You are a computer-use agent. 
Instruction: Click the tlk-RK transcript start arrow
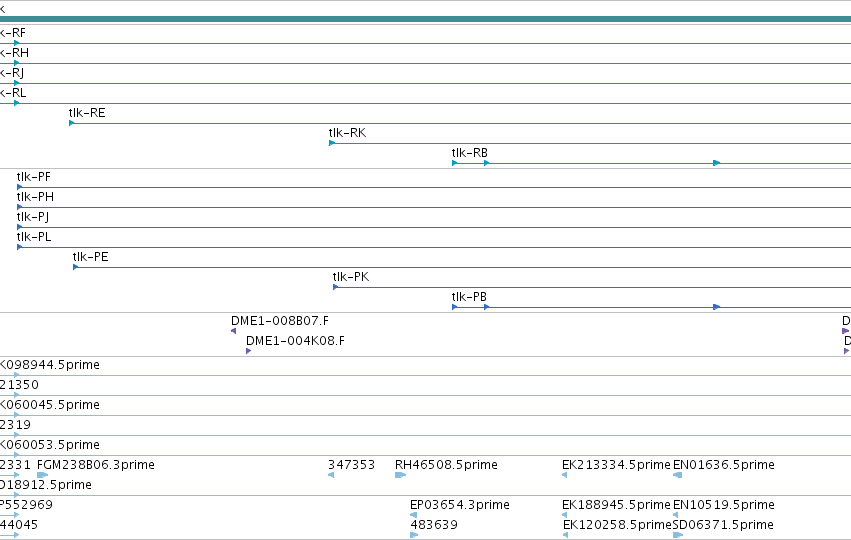pos(332,143)
